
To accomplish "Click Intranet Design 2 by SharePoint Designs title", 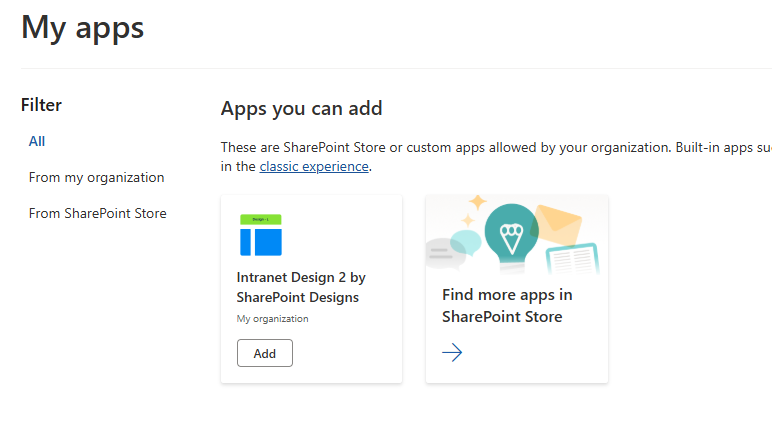I will coord(301,287).
